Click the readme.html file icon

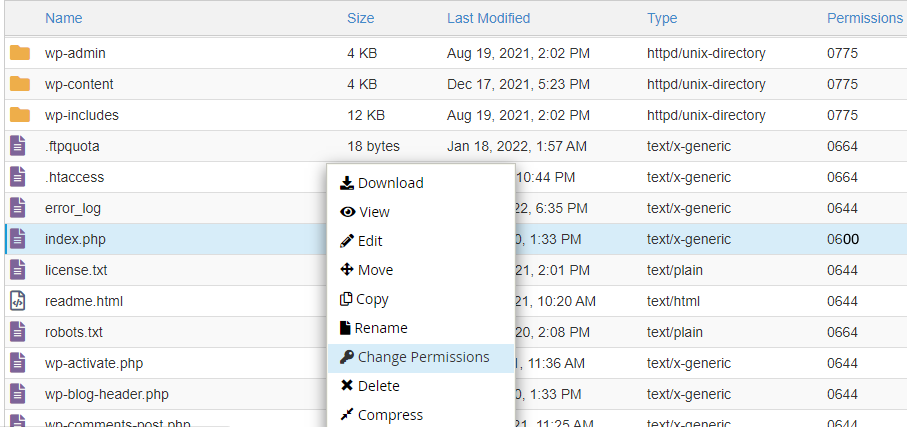17,301
